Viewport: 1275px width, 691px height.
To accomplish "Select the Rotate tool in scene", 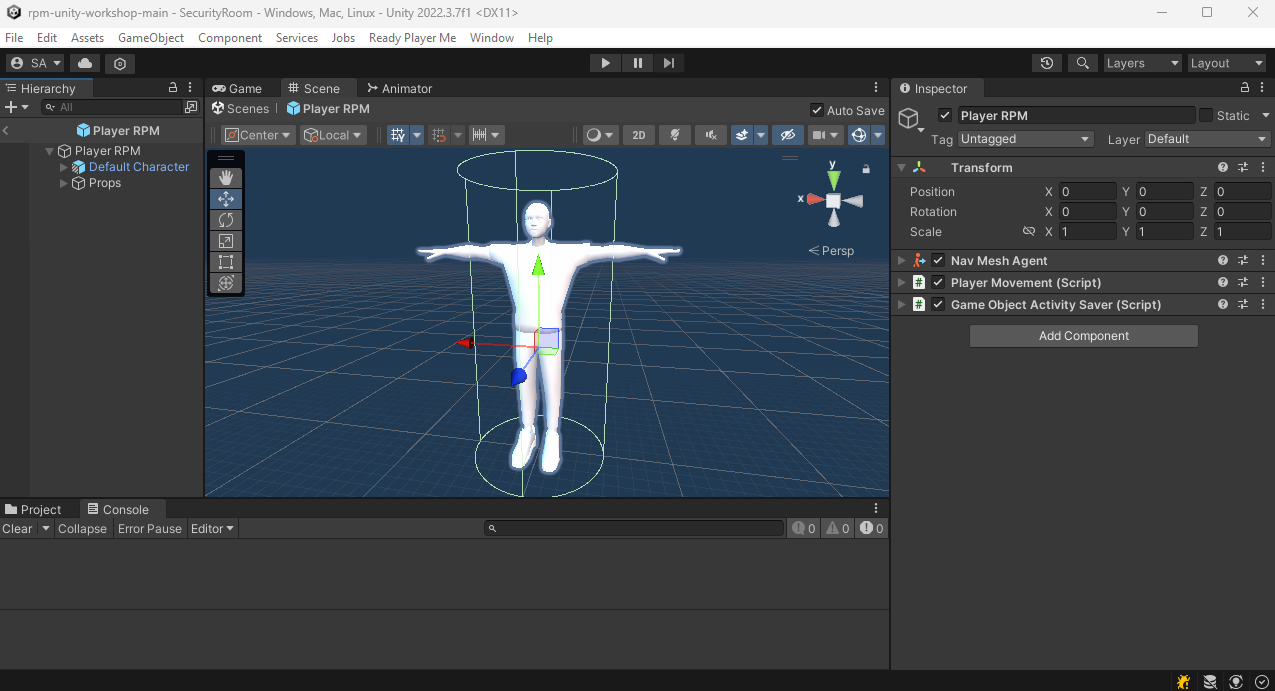I will click(226, 220).
